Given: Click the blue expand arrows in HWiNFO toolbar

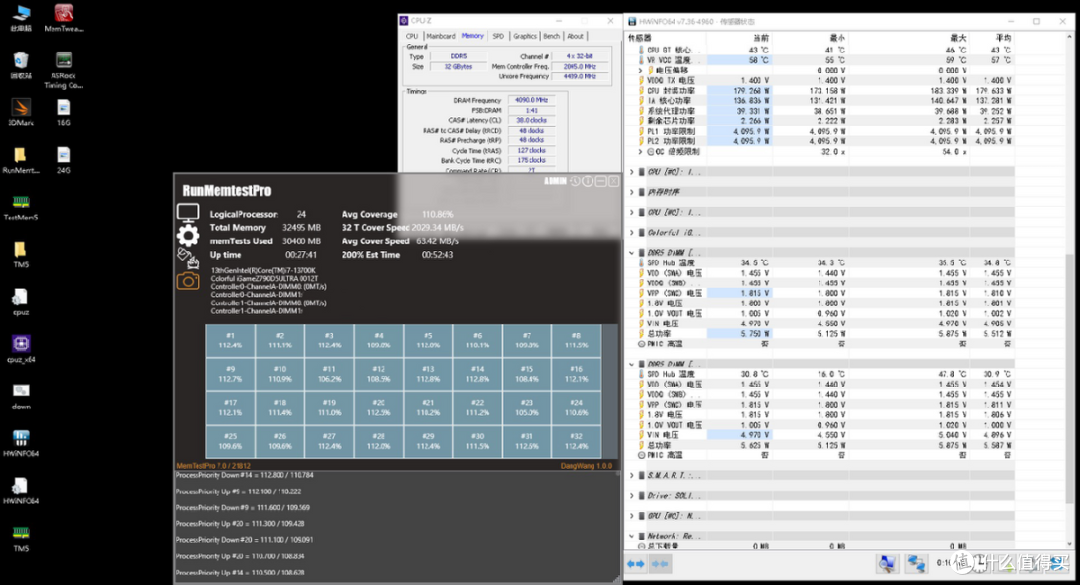Looking at the screenshot, I should [x=636, y=564].
